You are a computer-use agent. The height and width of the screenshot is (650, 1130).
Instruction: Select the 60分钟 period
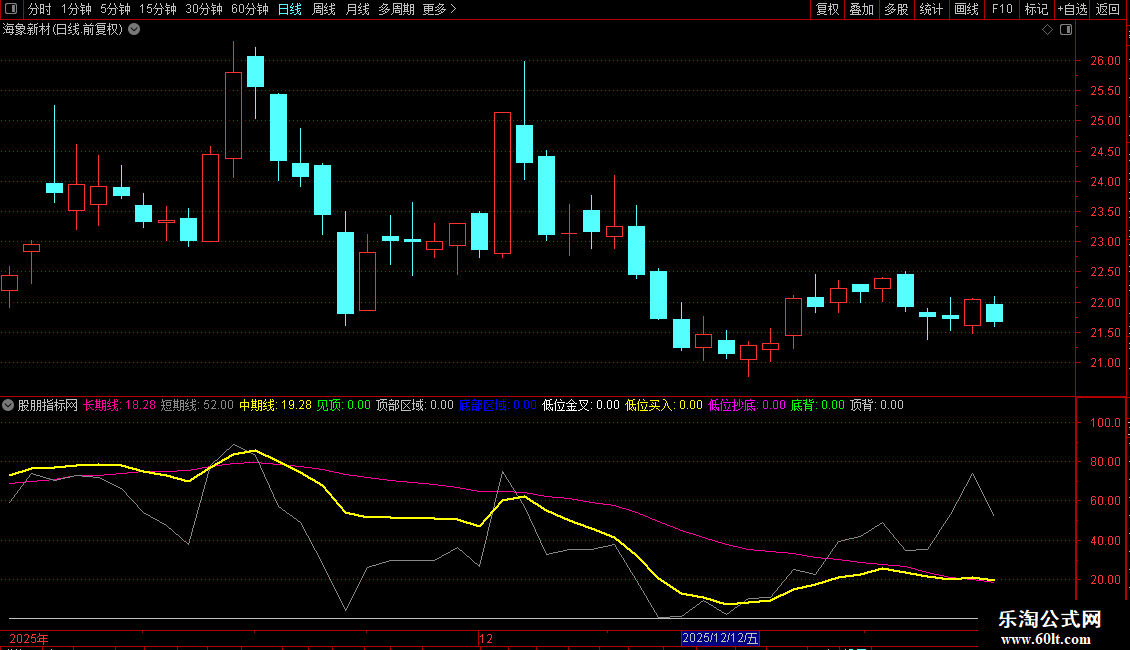click(250, 9)
